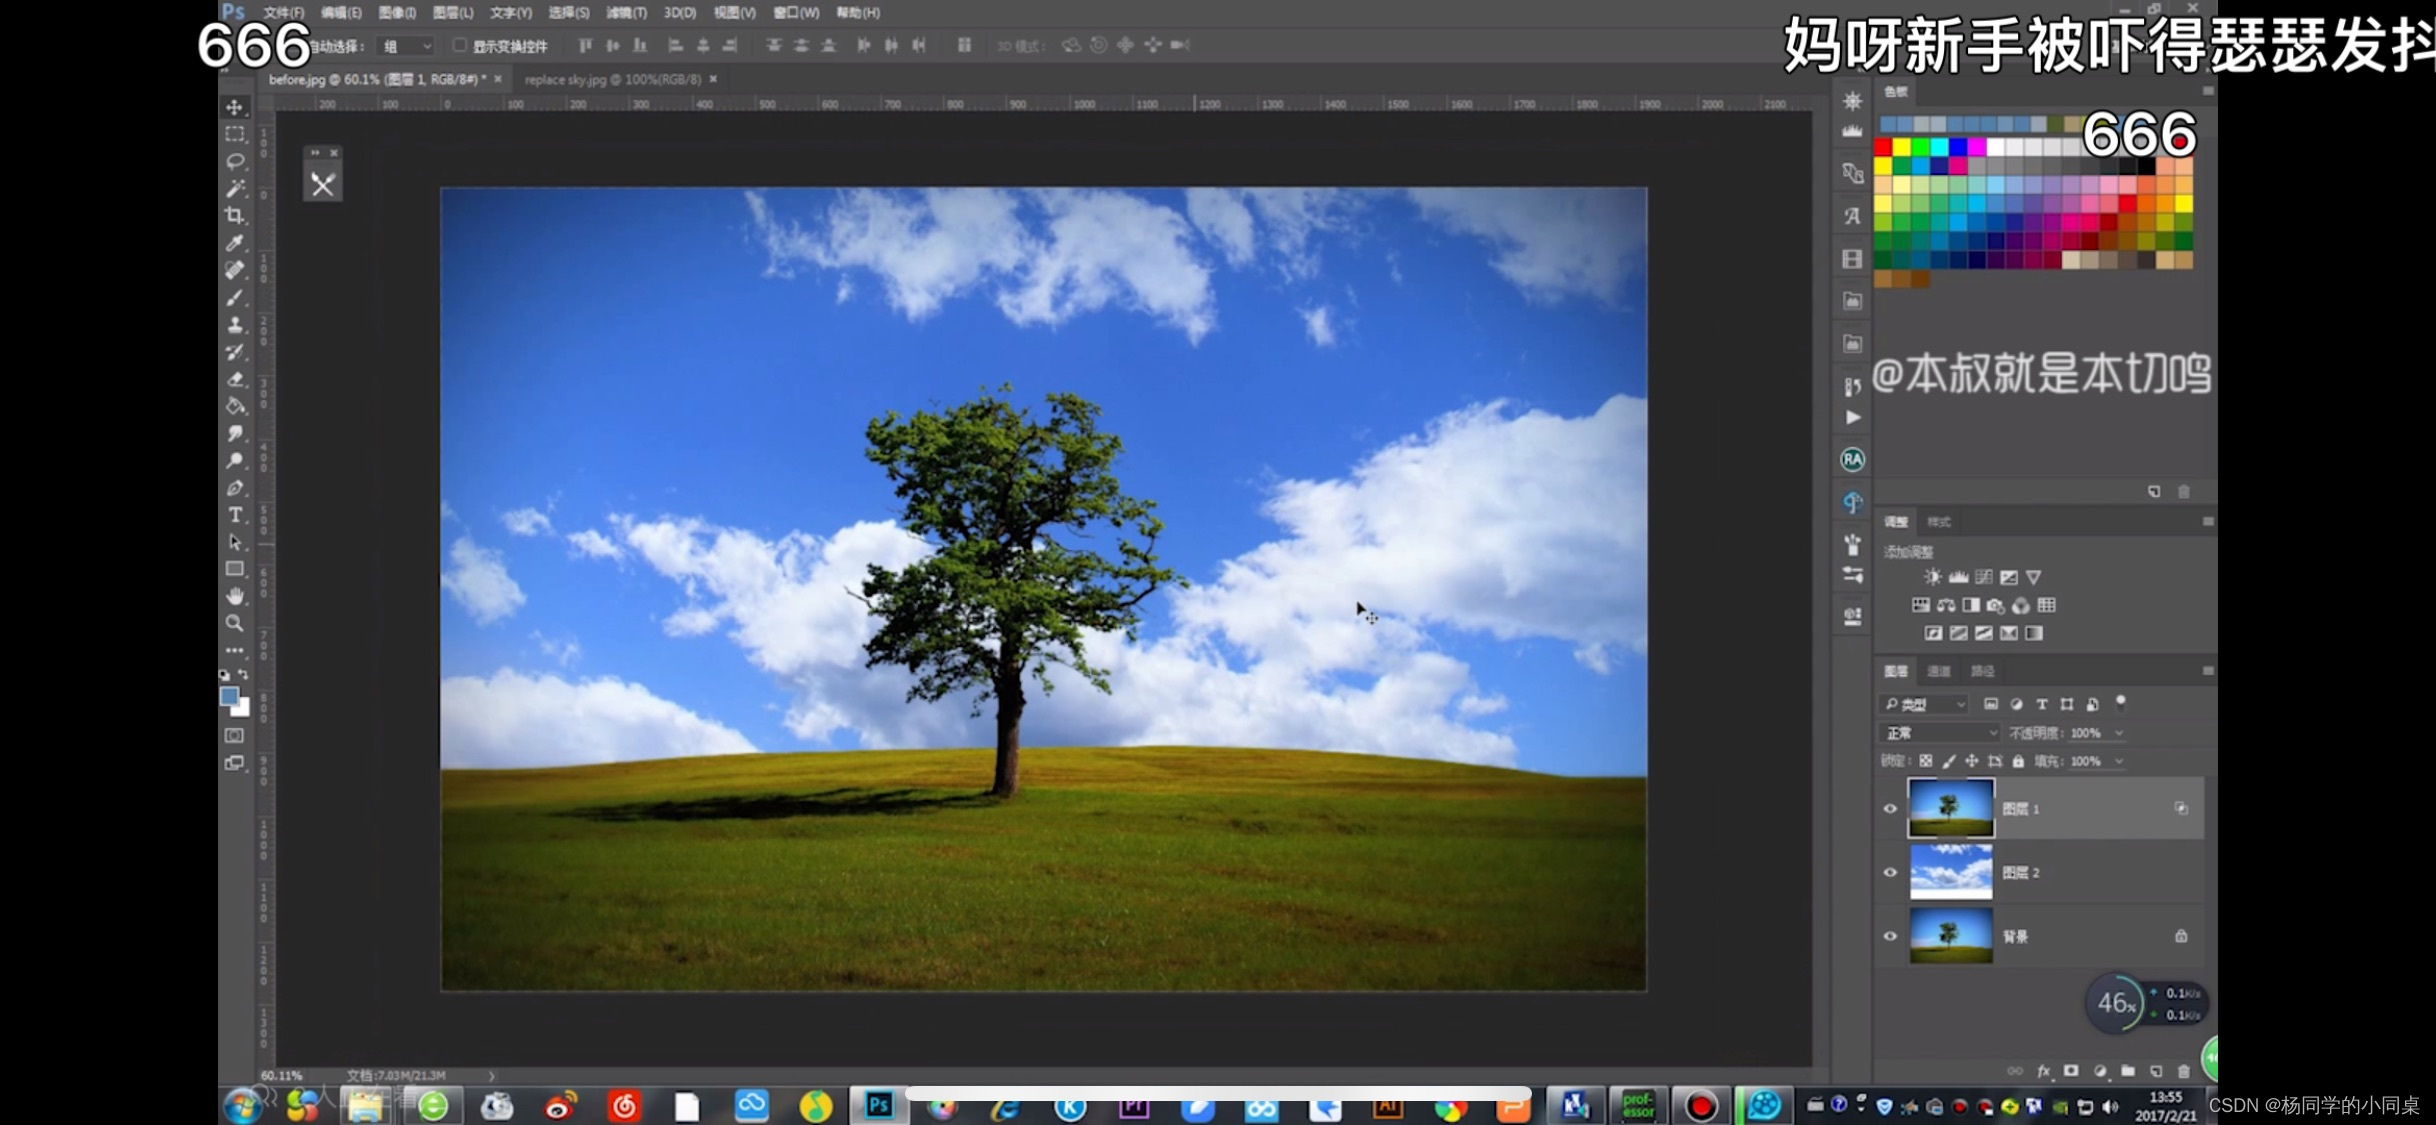The height and width of the screenshot is (1125, 2436).
Task: Hide the 背景 layer
Action: point(1890,936)
